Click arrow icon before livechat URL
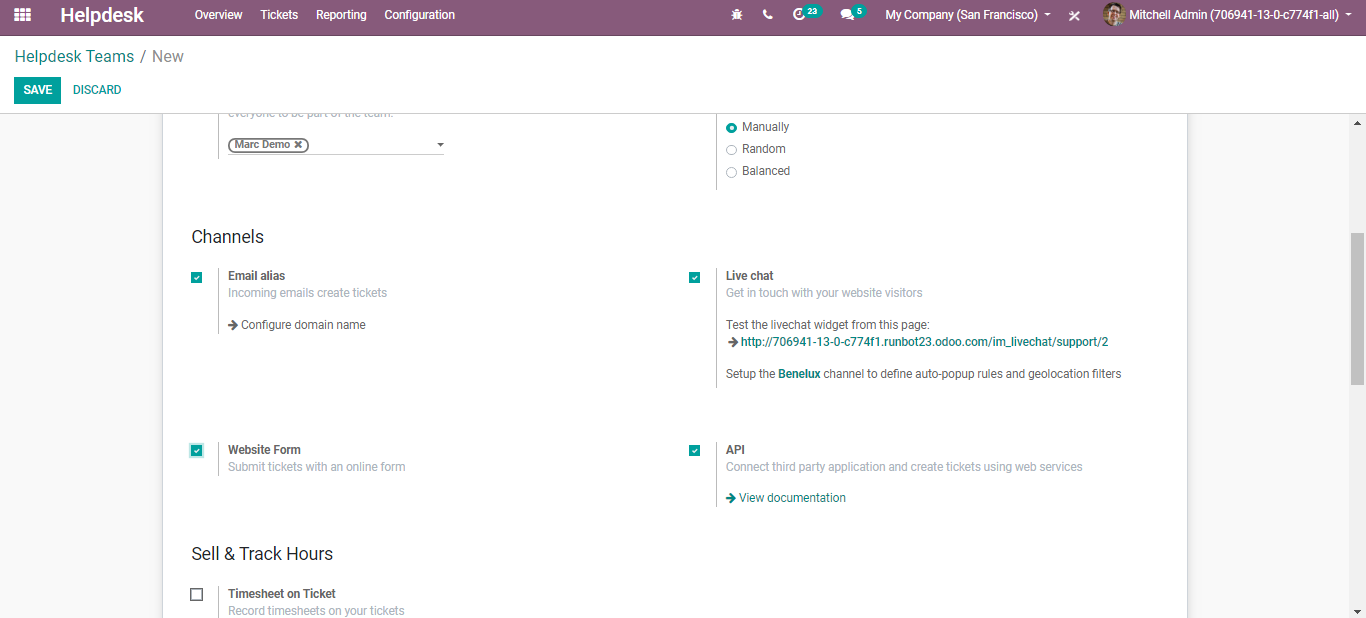This screenshot has height=618, width=1366. (x=733, y=342)
